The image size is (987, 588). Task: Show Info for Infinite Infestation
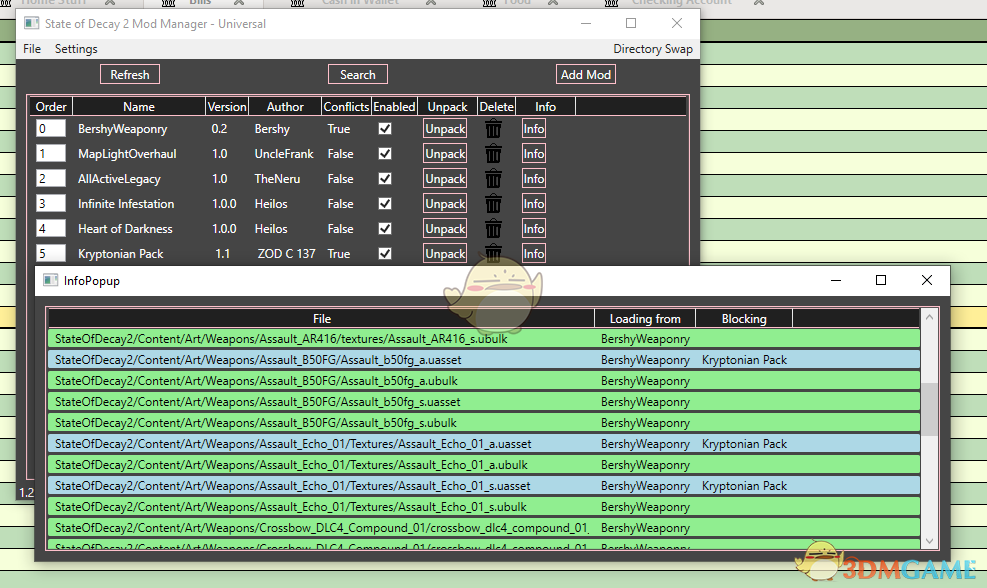[x=534, y=204]
